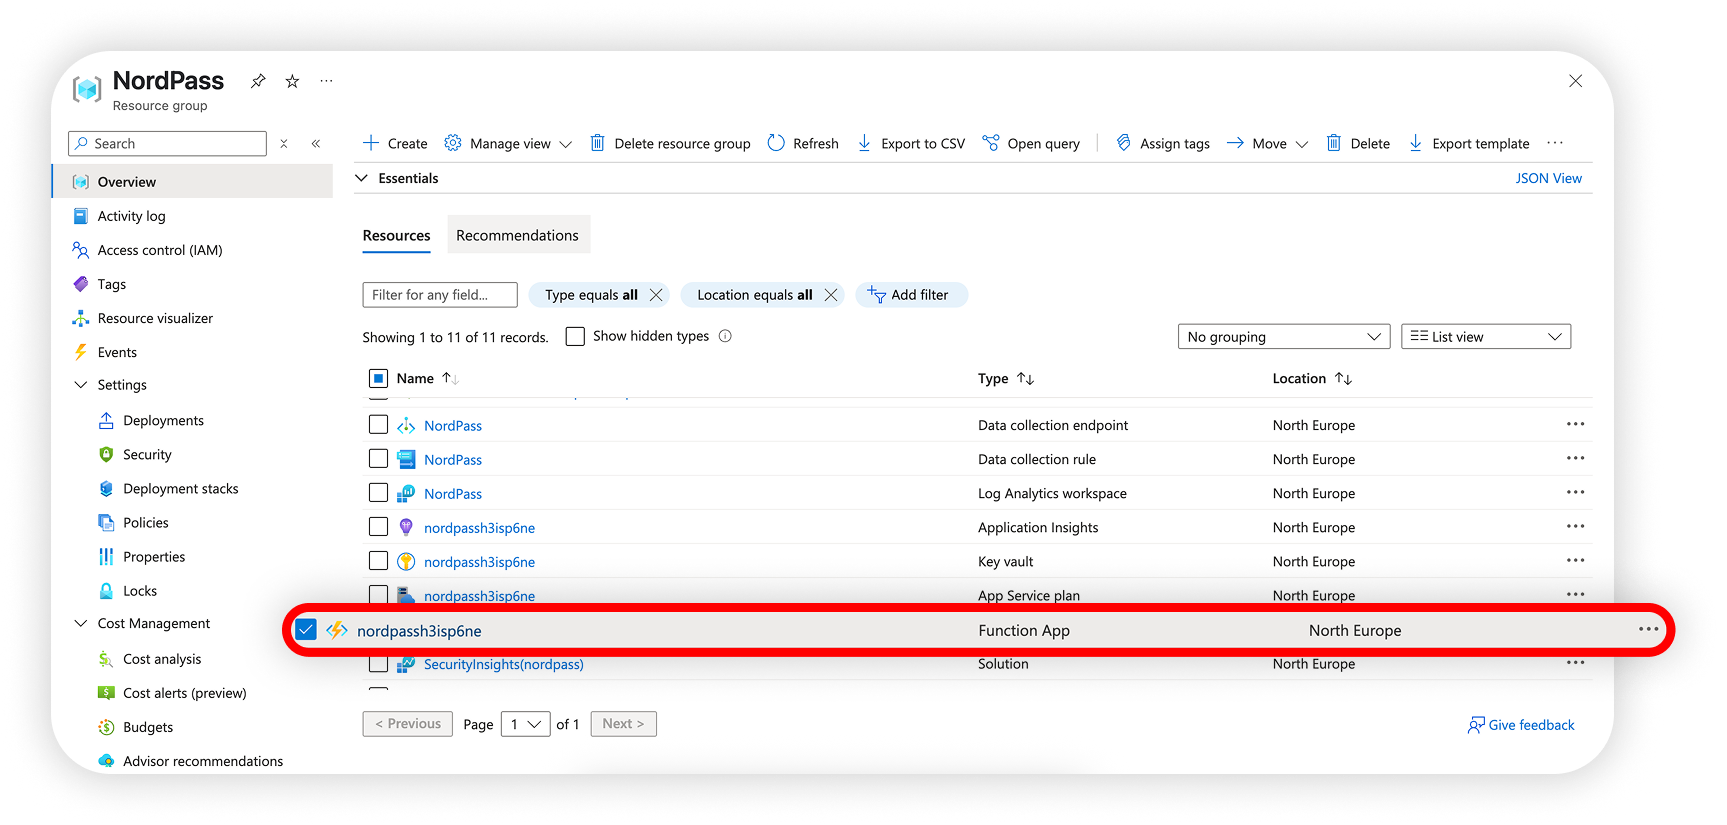
Task: Click the Assign tags icon
Action: [x=1123, y=143]
